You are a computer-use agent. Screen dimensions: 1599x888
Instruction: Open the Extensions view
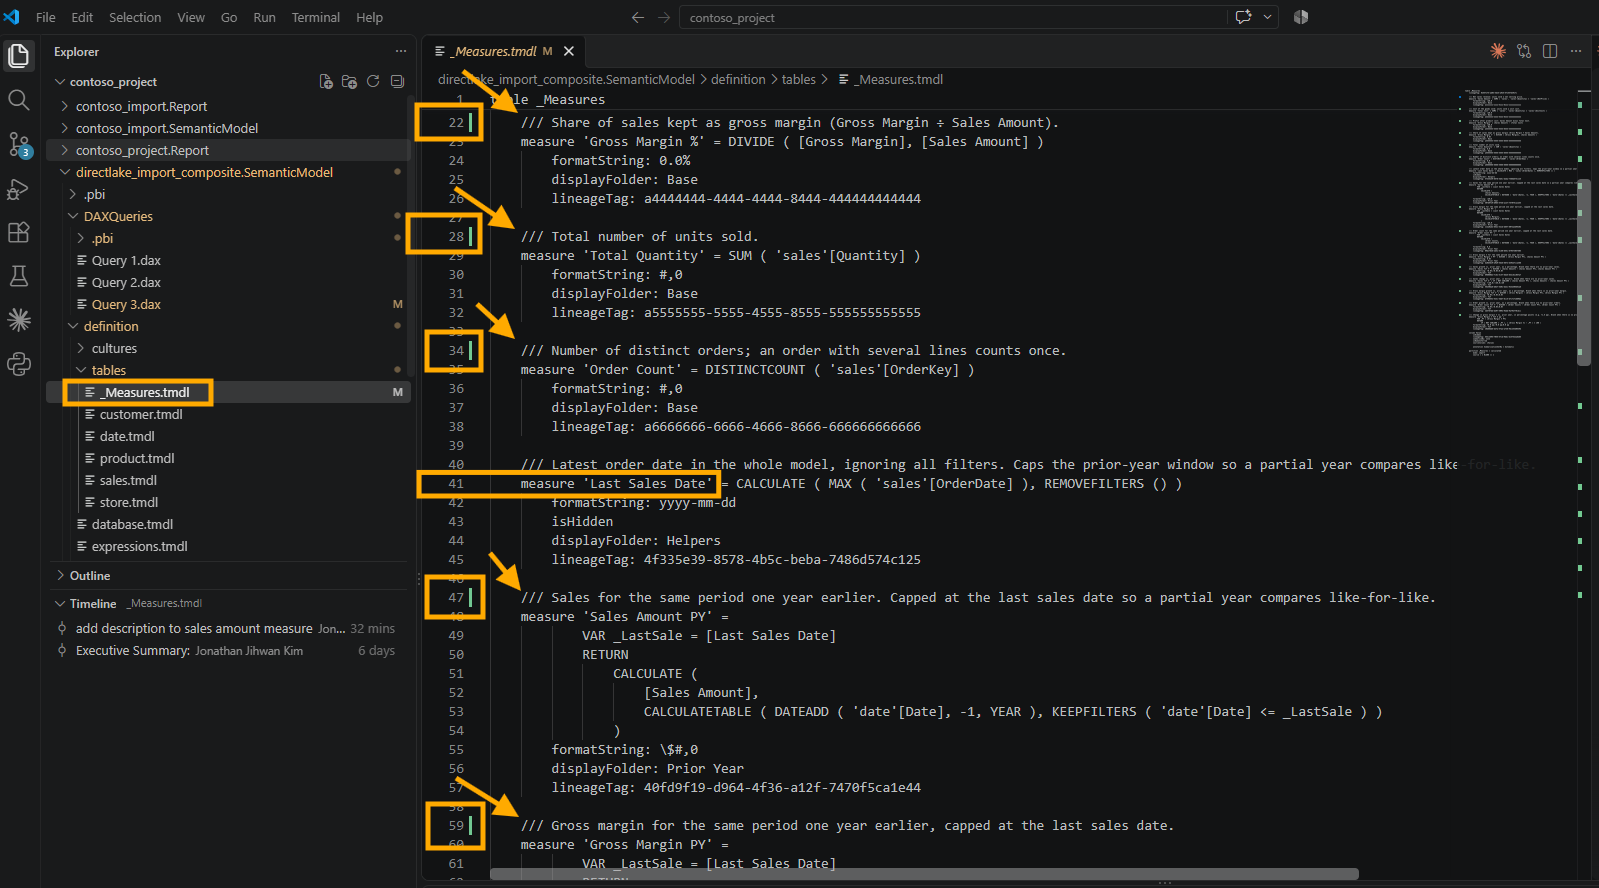[19, 232]
